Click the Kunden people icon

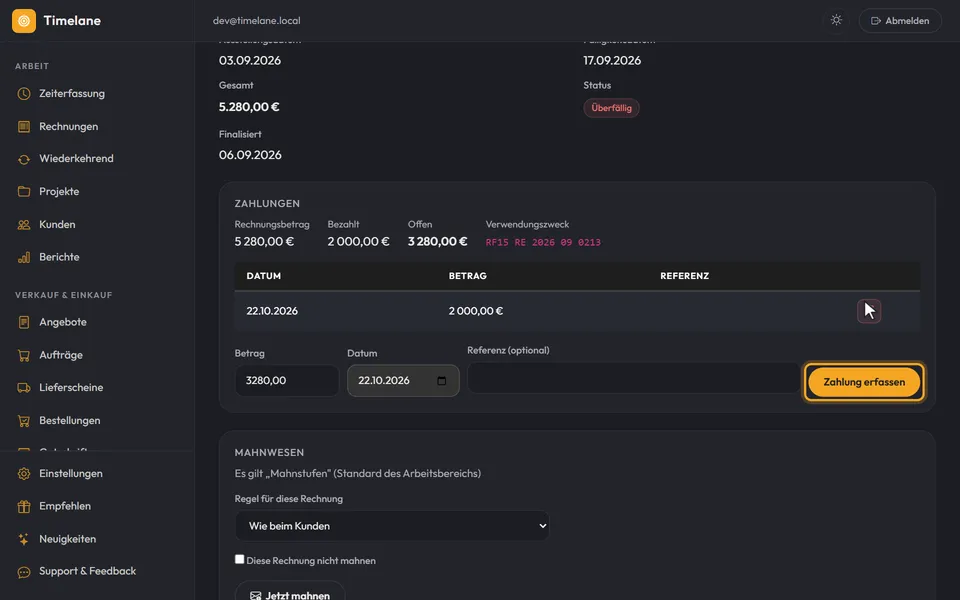click(24, 225)
